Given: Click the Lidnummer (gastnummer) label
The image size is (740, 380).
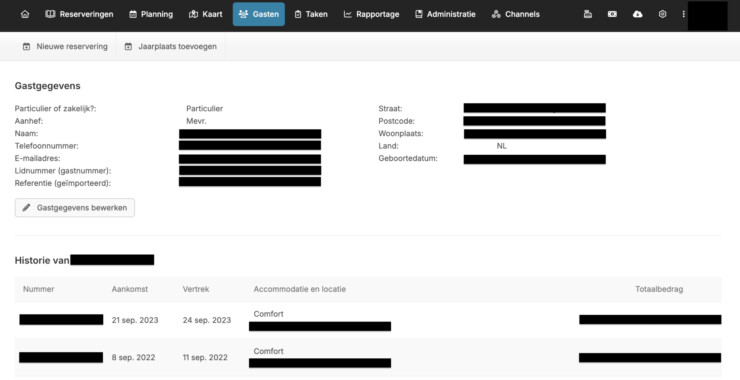Looking at the screenshot, I should tap(63, 171).
